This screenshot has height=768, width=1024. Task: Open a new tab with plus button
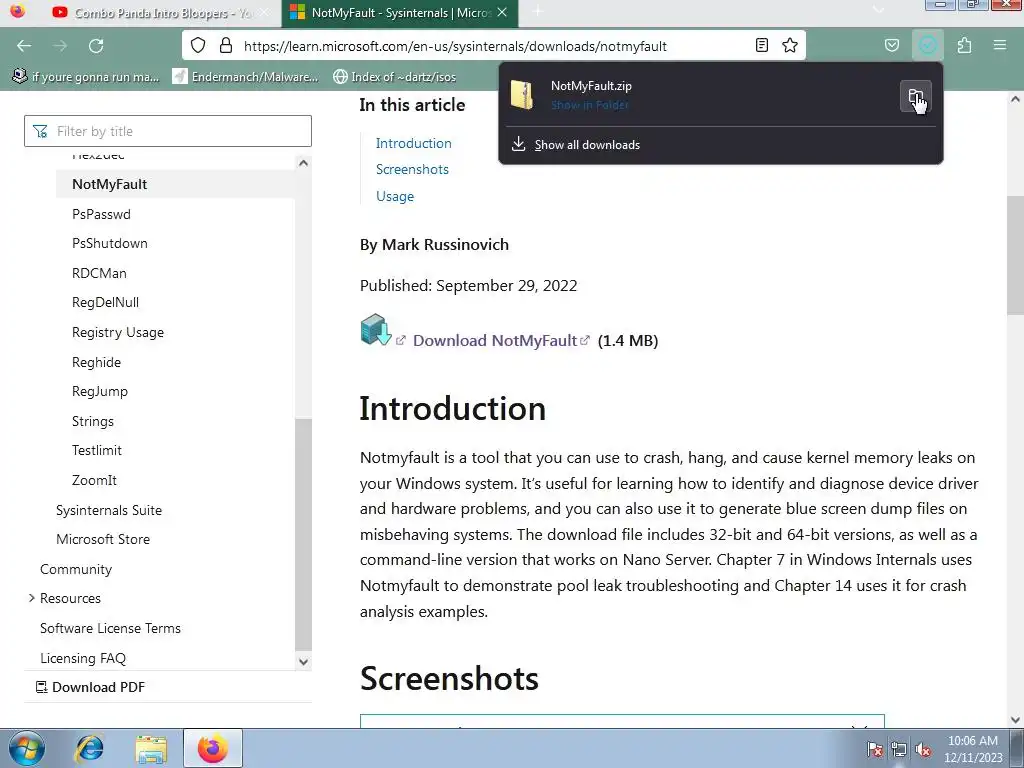tap(537, 11)
